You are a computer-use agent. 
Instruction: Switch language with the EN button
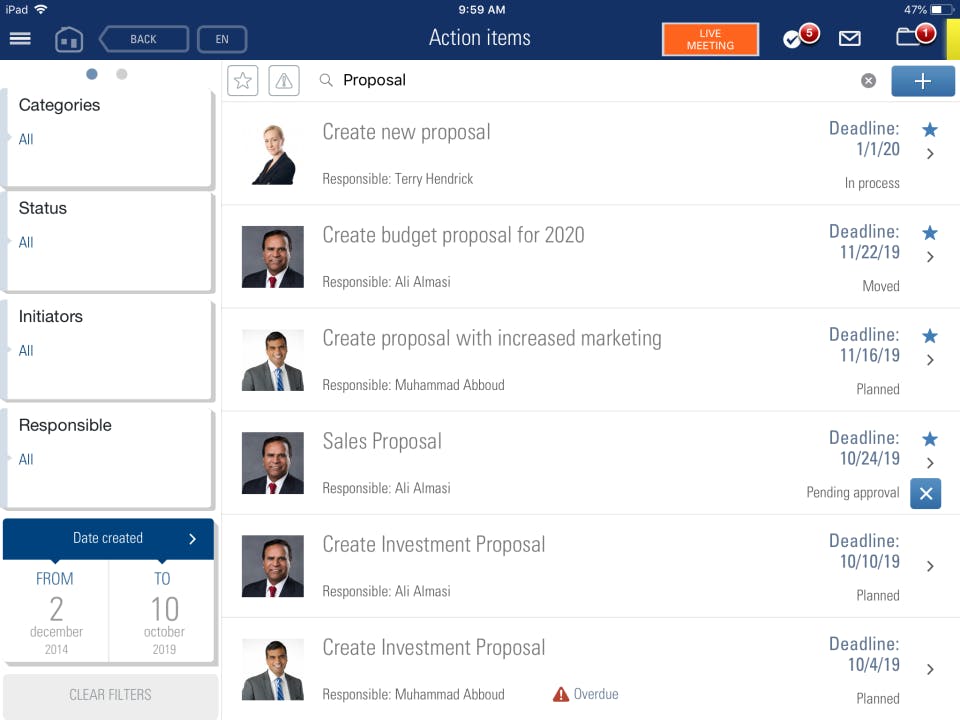222,40
